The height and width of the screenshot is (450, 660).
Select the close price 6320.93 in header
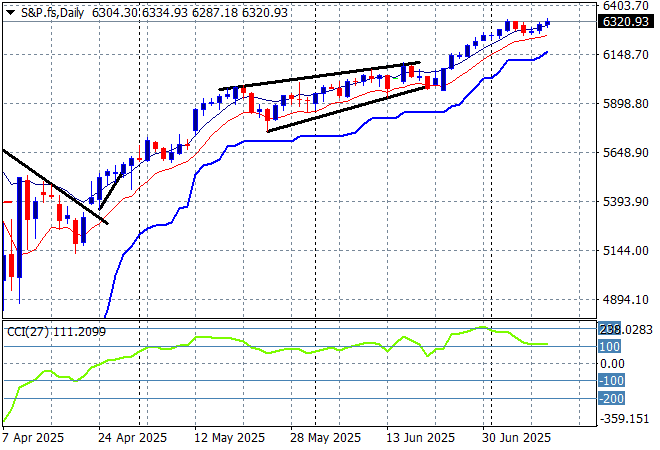[x=265, y=13]
